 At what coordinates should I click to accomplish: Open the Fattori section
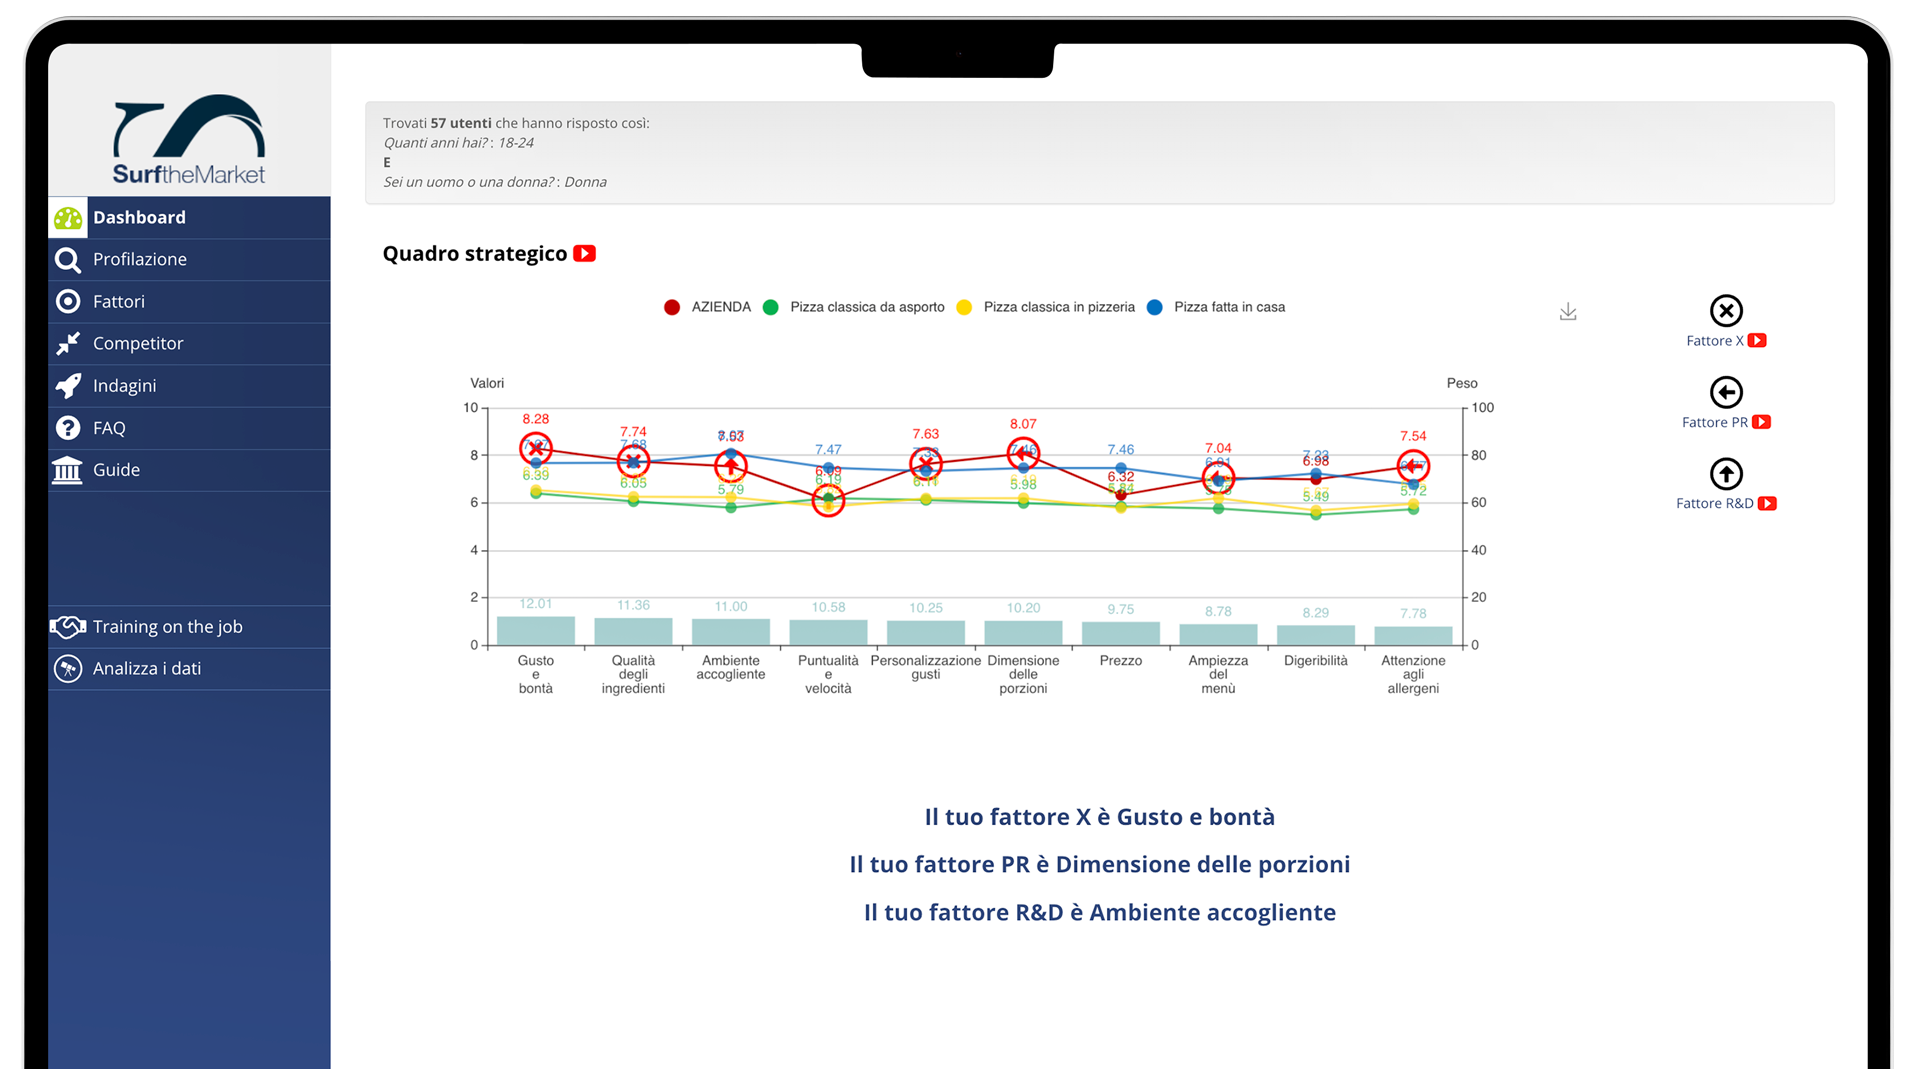click(118, 301)
